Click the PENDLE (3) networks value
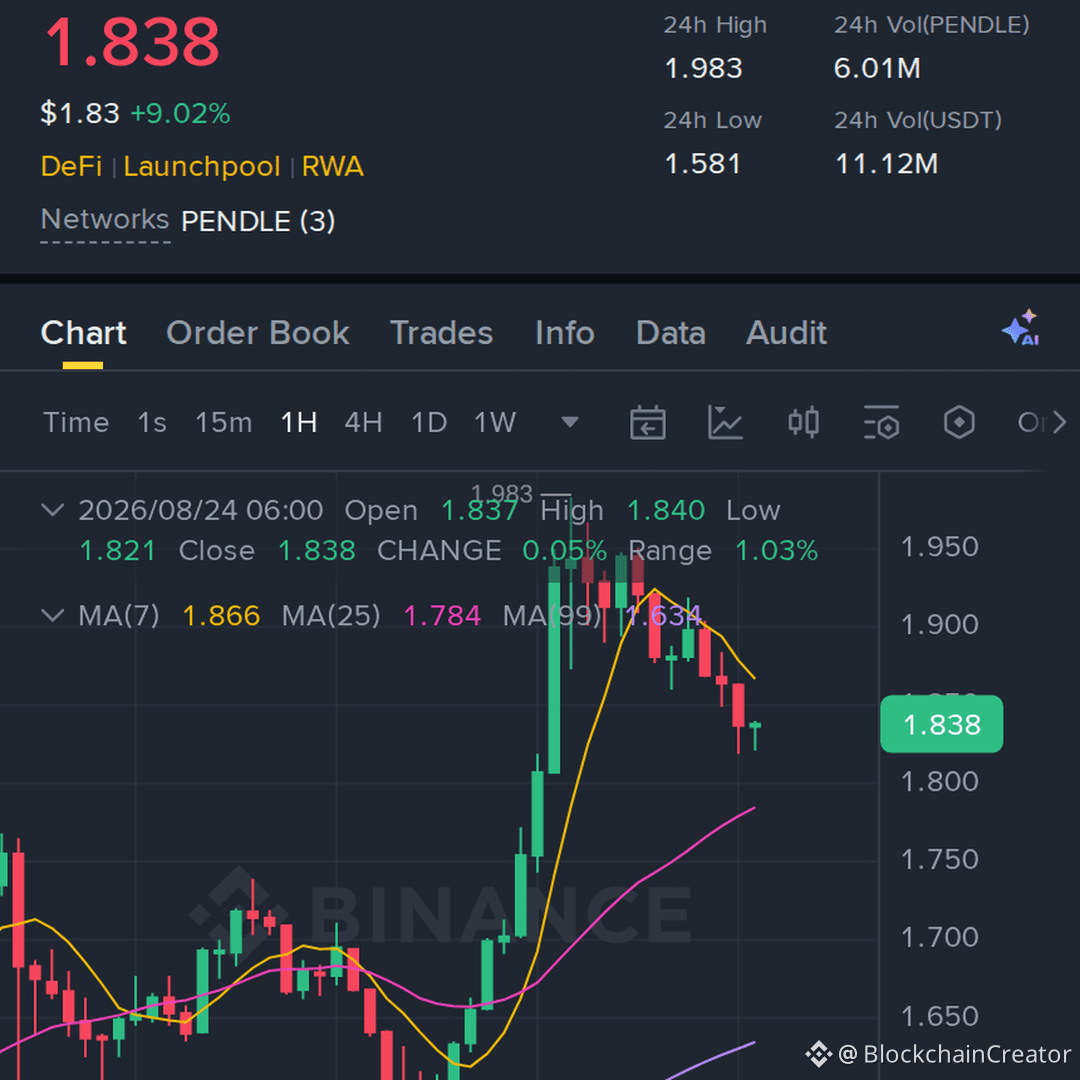The image size is (1080, 1080). (258, 222)
